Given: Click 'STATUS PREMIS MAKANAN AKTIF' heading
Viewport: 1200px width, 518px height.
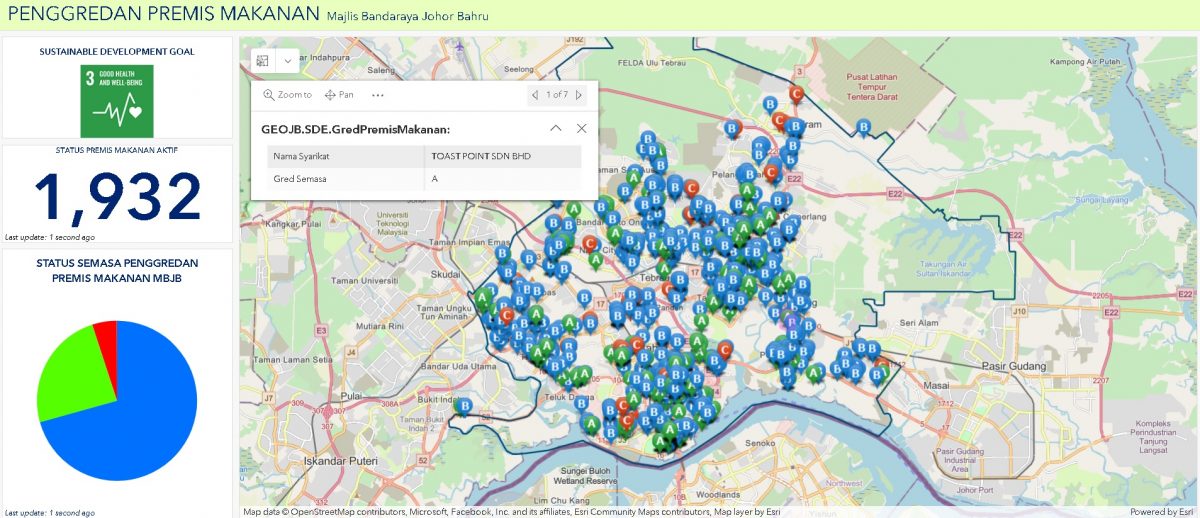Looking at the screenshot, I should coord(117,151).
